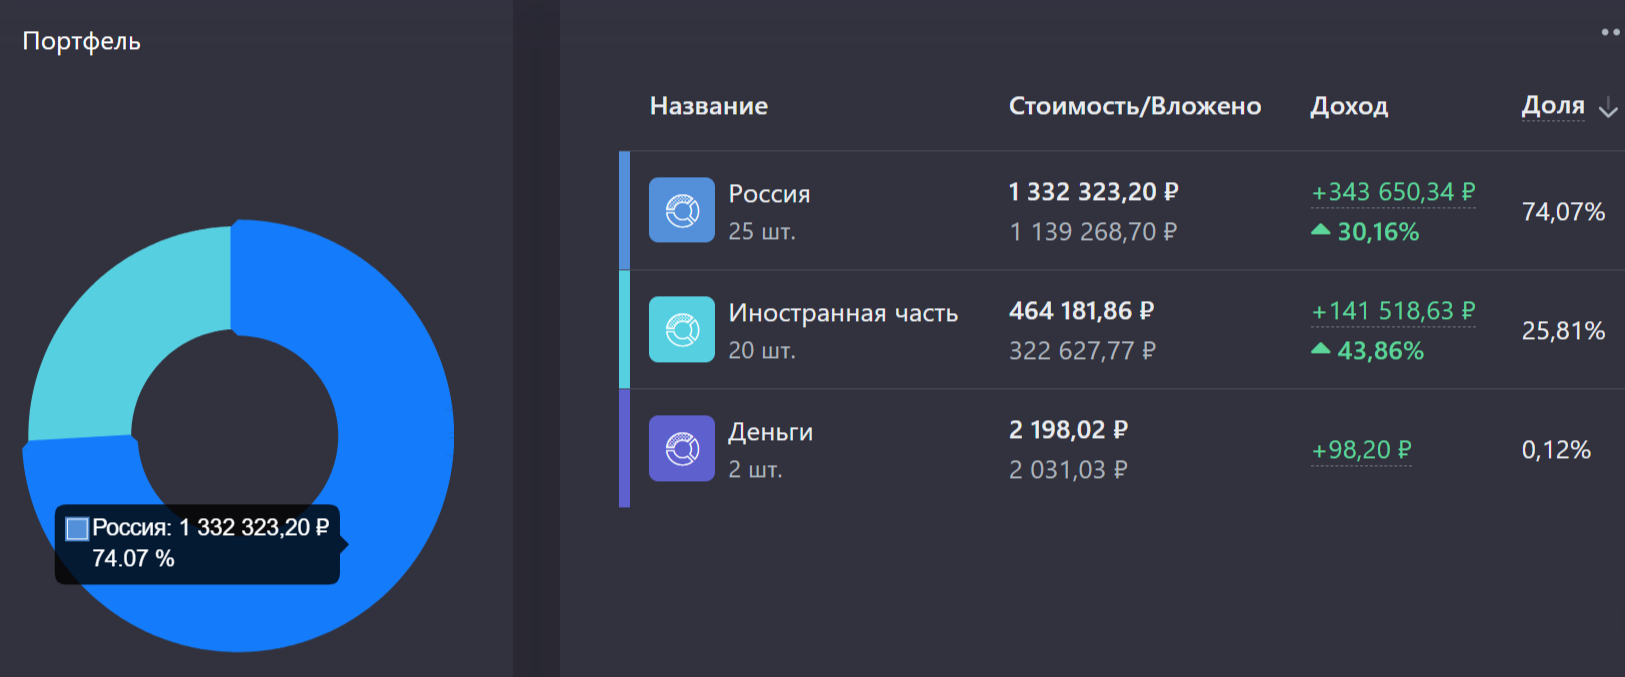This screenshot has height=677, width=1625.
Task: Click the +141 518,63 ₽ income value
Action: 1393,311
